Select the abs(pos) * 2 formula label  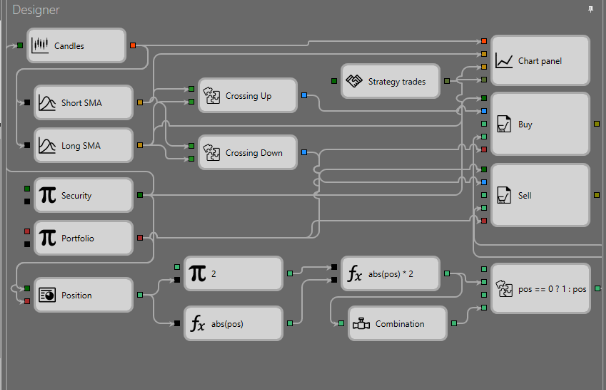pyautogui.click(x=391, y=274)
